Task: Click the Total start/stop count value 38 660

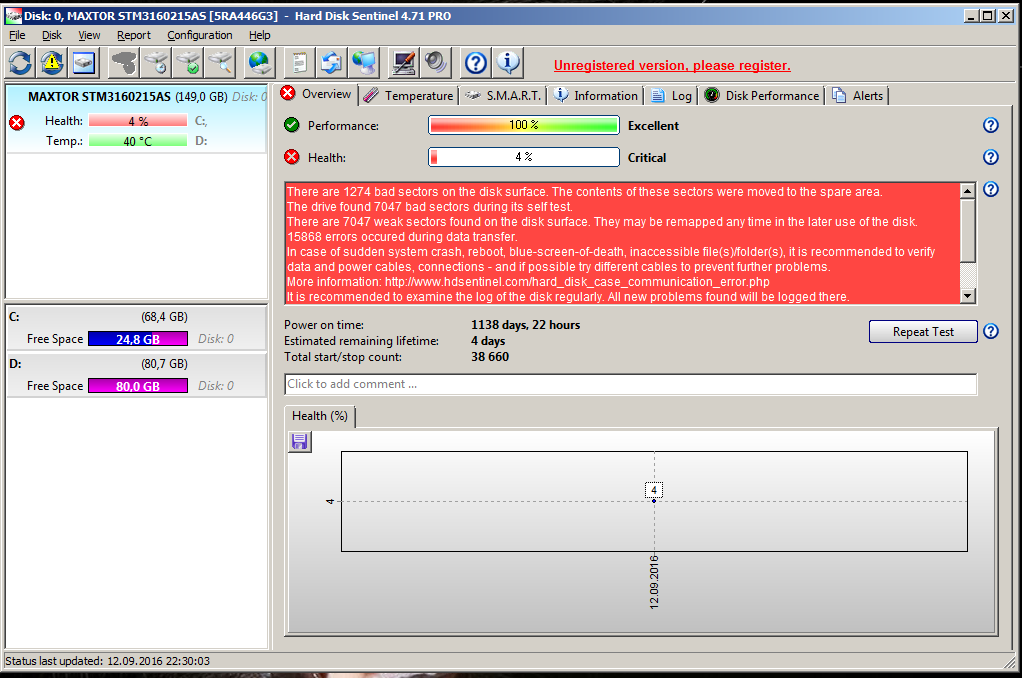Action: [x=490, y=357]
